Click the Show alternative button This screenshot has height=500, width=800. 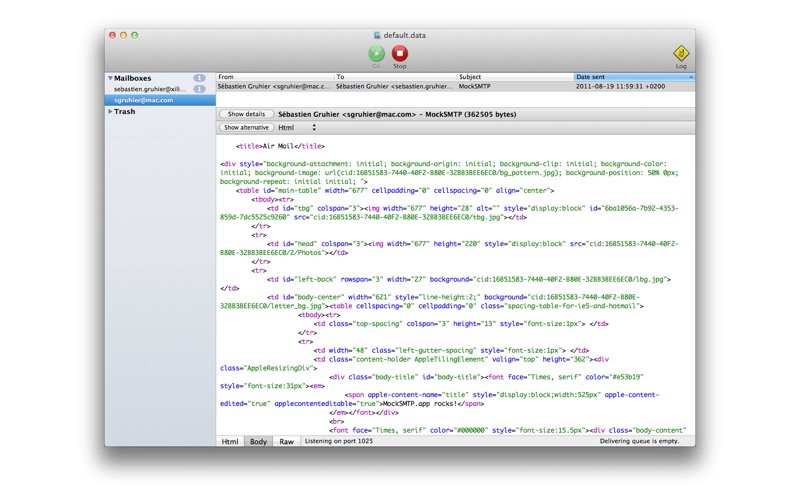(246, 128)
